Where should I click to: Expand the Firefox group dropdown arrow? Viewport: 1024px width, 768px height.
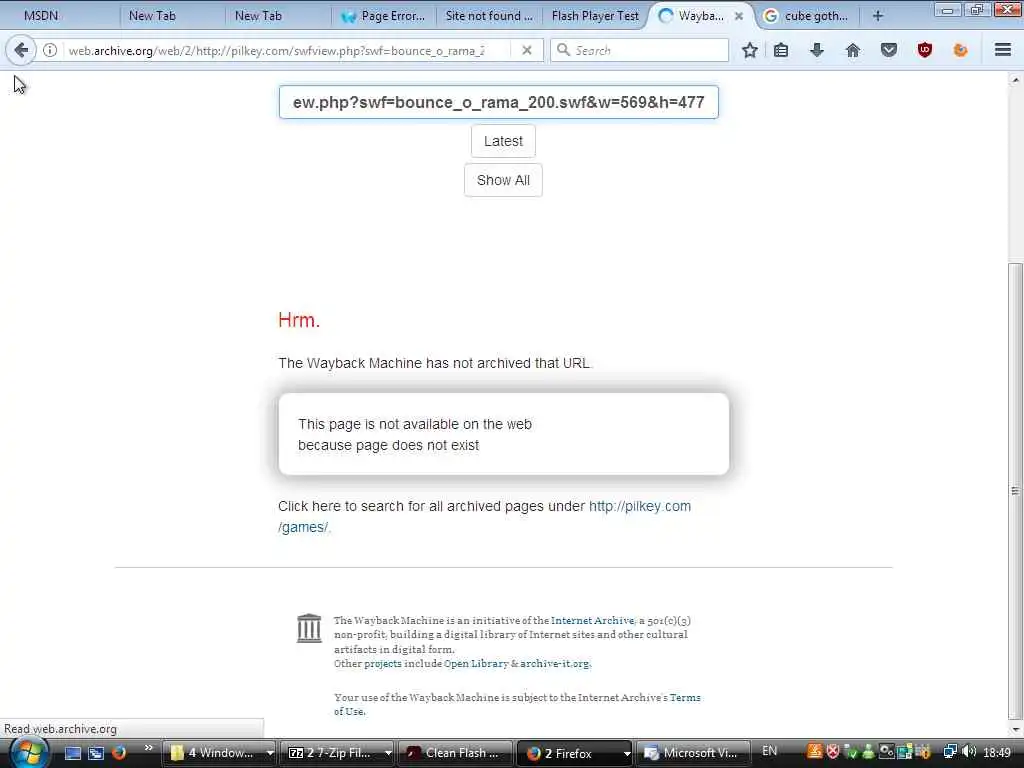626,753
